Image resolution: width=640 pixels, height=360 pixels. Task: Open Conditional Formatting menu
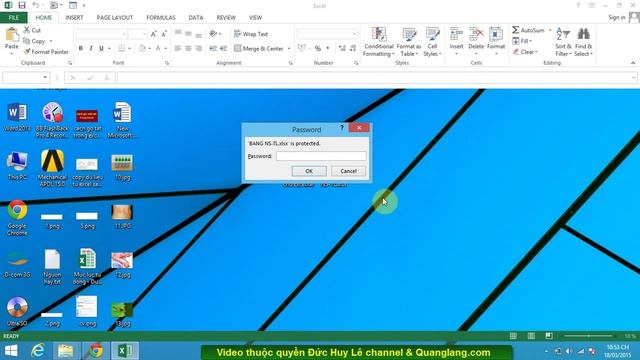[379, 42]
